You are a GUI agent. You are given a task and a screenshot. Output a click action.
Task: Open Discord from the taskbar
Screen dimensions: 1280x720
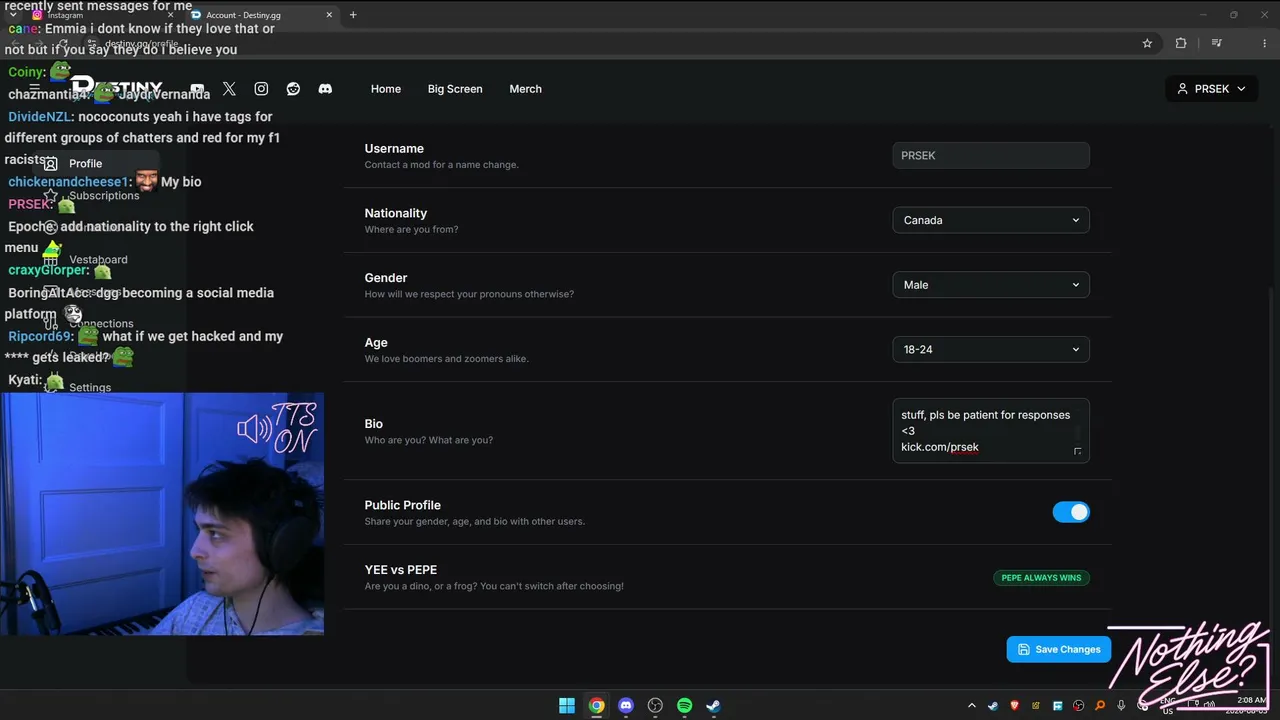click(626, 706)
